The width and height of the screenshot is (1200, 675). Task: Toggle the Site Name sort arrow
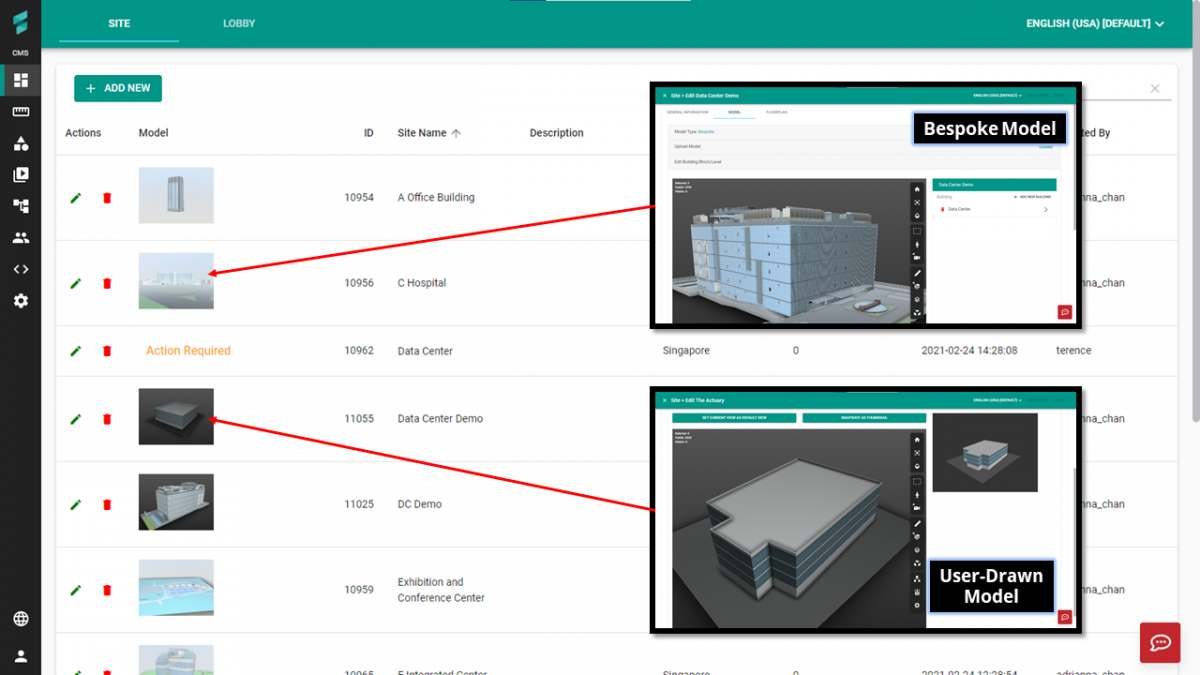click(458, 132)
